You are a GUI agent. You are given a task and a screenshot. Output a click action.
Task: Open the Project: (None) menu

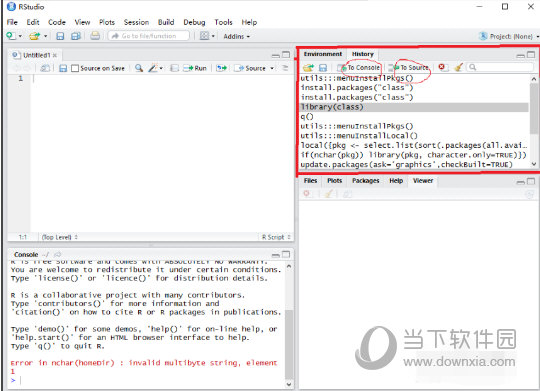click(x=509, y=36)
